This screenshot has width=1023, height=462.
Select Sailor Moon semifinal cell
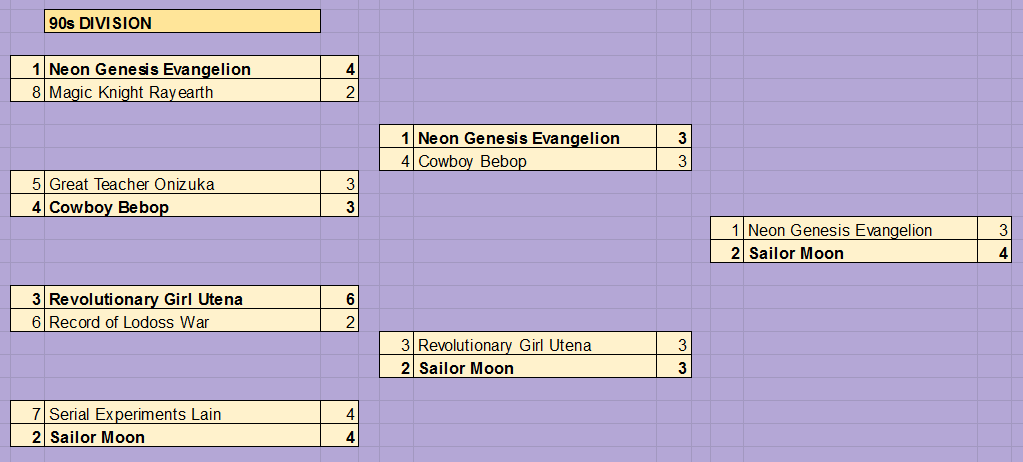coord(535,367)
